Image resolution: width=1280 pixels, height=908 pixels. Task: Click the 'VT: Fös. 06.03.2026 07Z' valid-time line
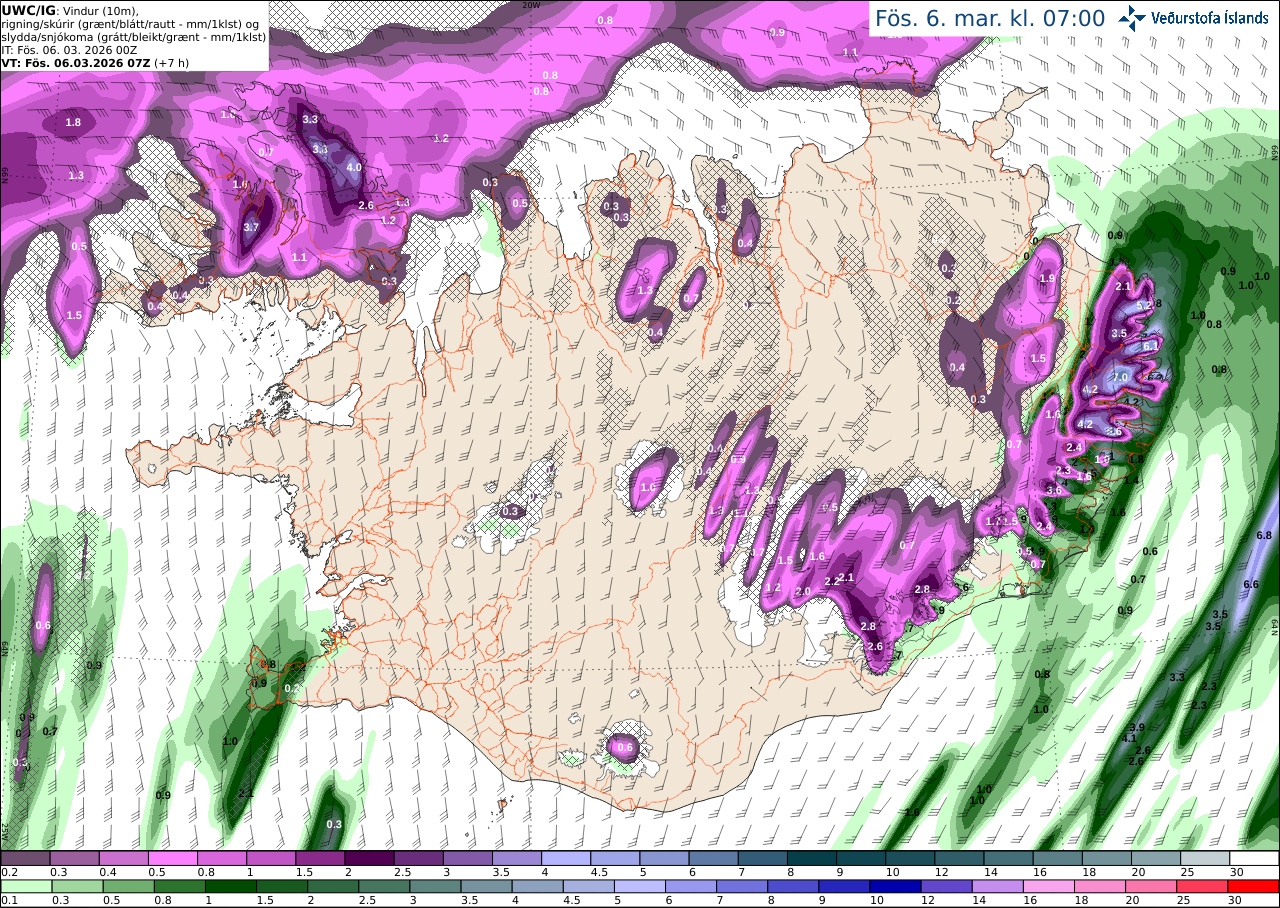coord(76,61)
